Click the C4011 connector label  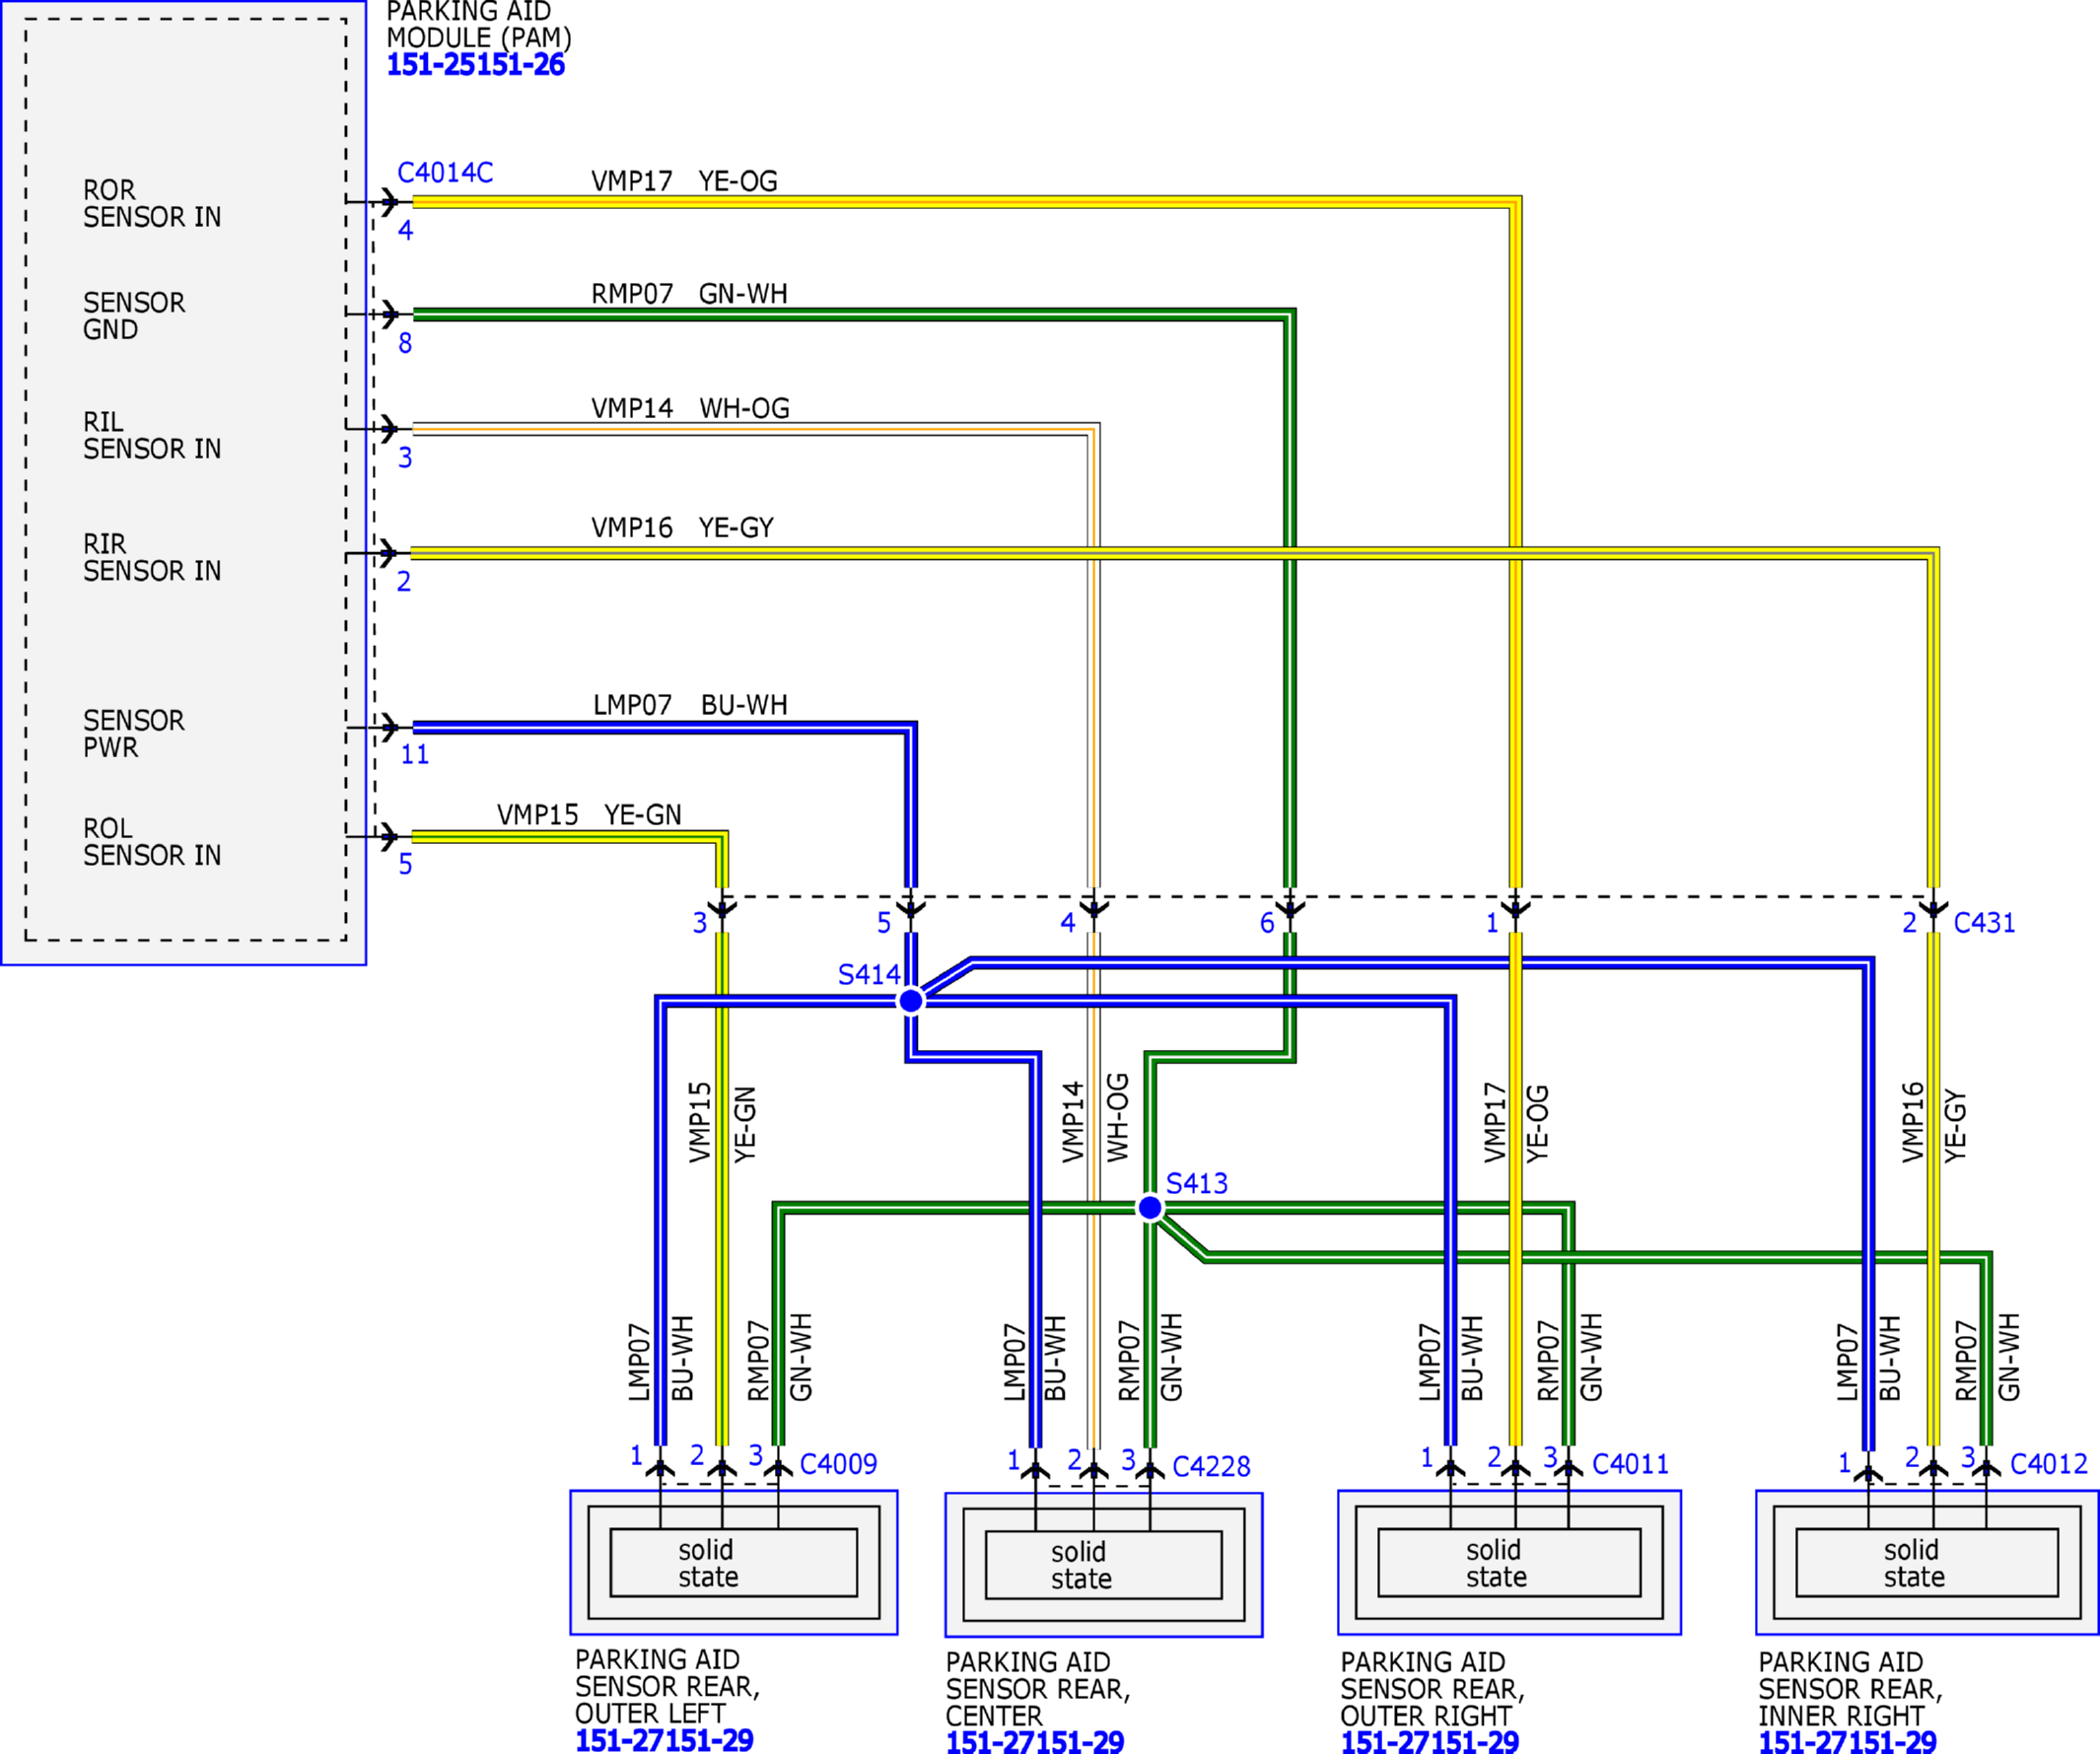pos(1630,1464)
